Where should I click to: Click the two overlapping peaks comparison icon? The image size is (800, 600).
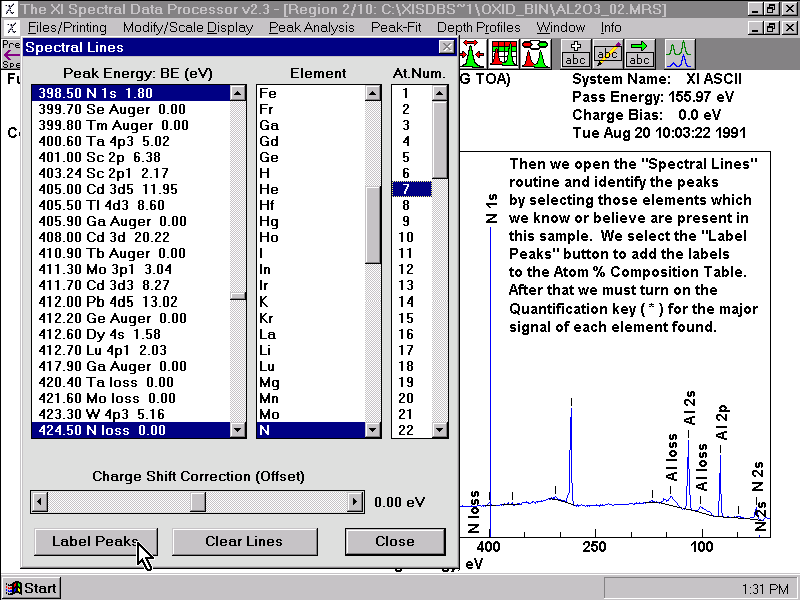(x=535, y=54)
